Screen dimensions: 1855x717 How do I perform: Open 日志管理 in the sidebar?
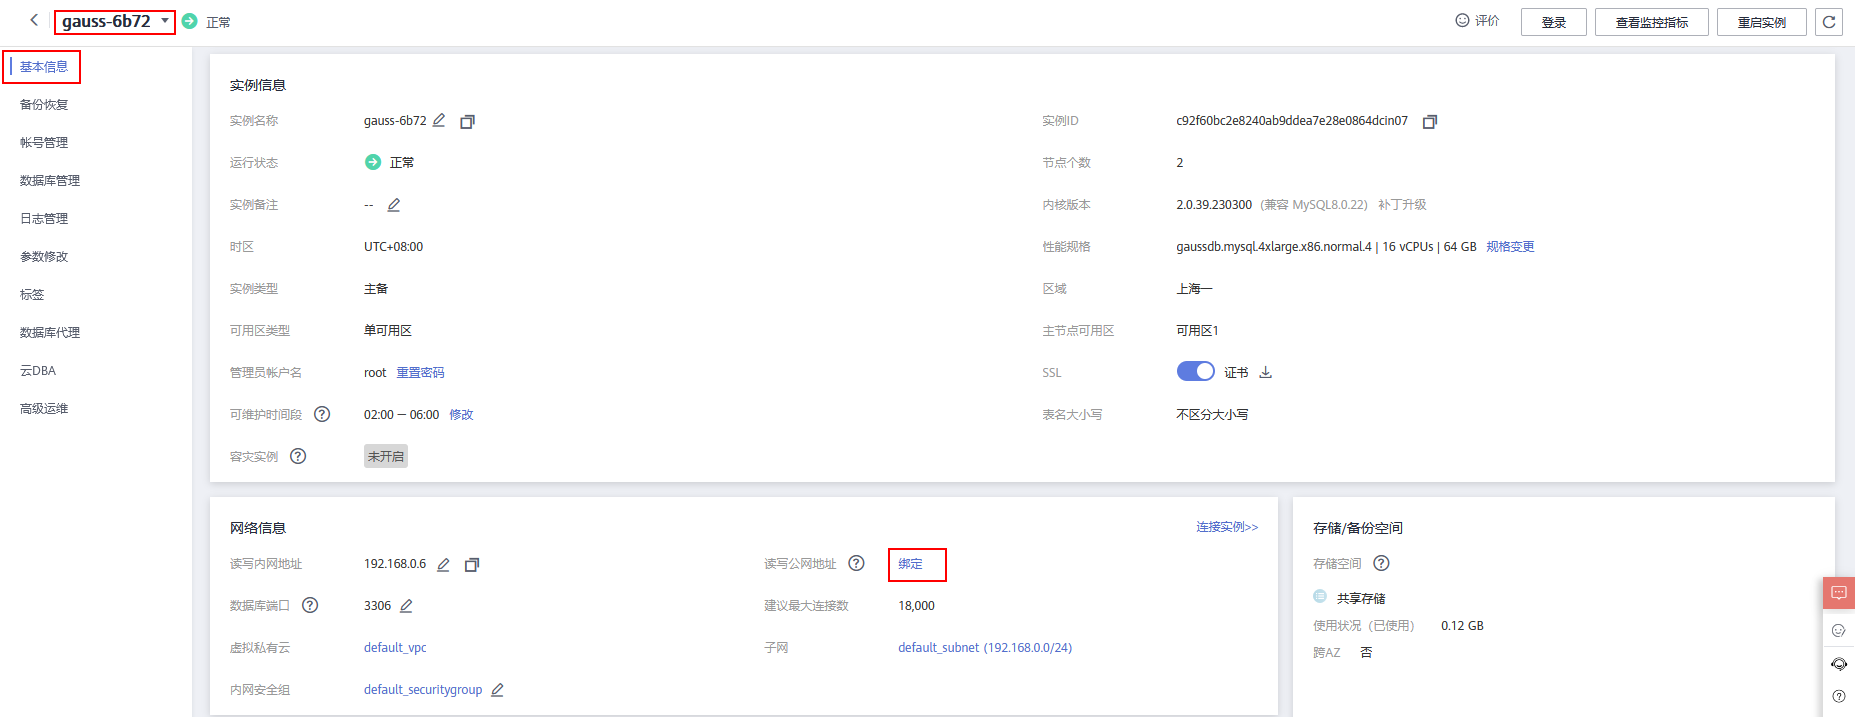[44, 219]
